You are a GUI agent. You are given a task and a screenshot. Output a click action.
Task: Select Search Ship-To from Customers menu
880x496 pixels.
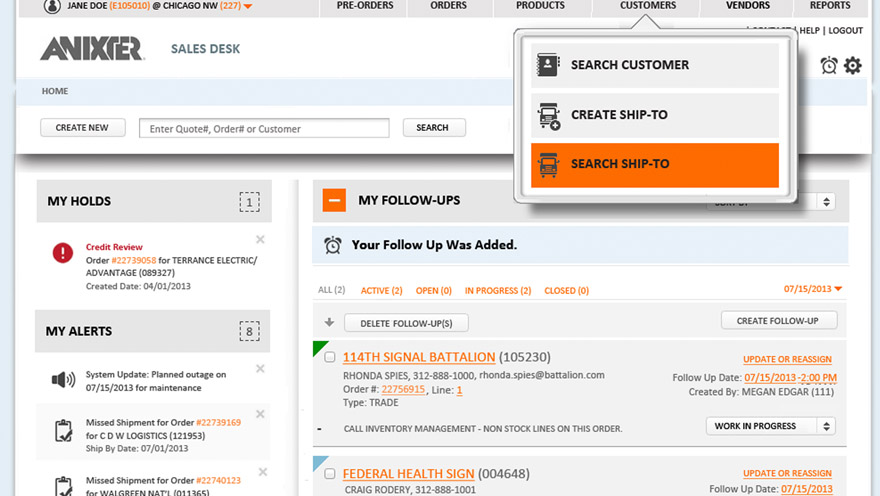click(654, 164)
